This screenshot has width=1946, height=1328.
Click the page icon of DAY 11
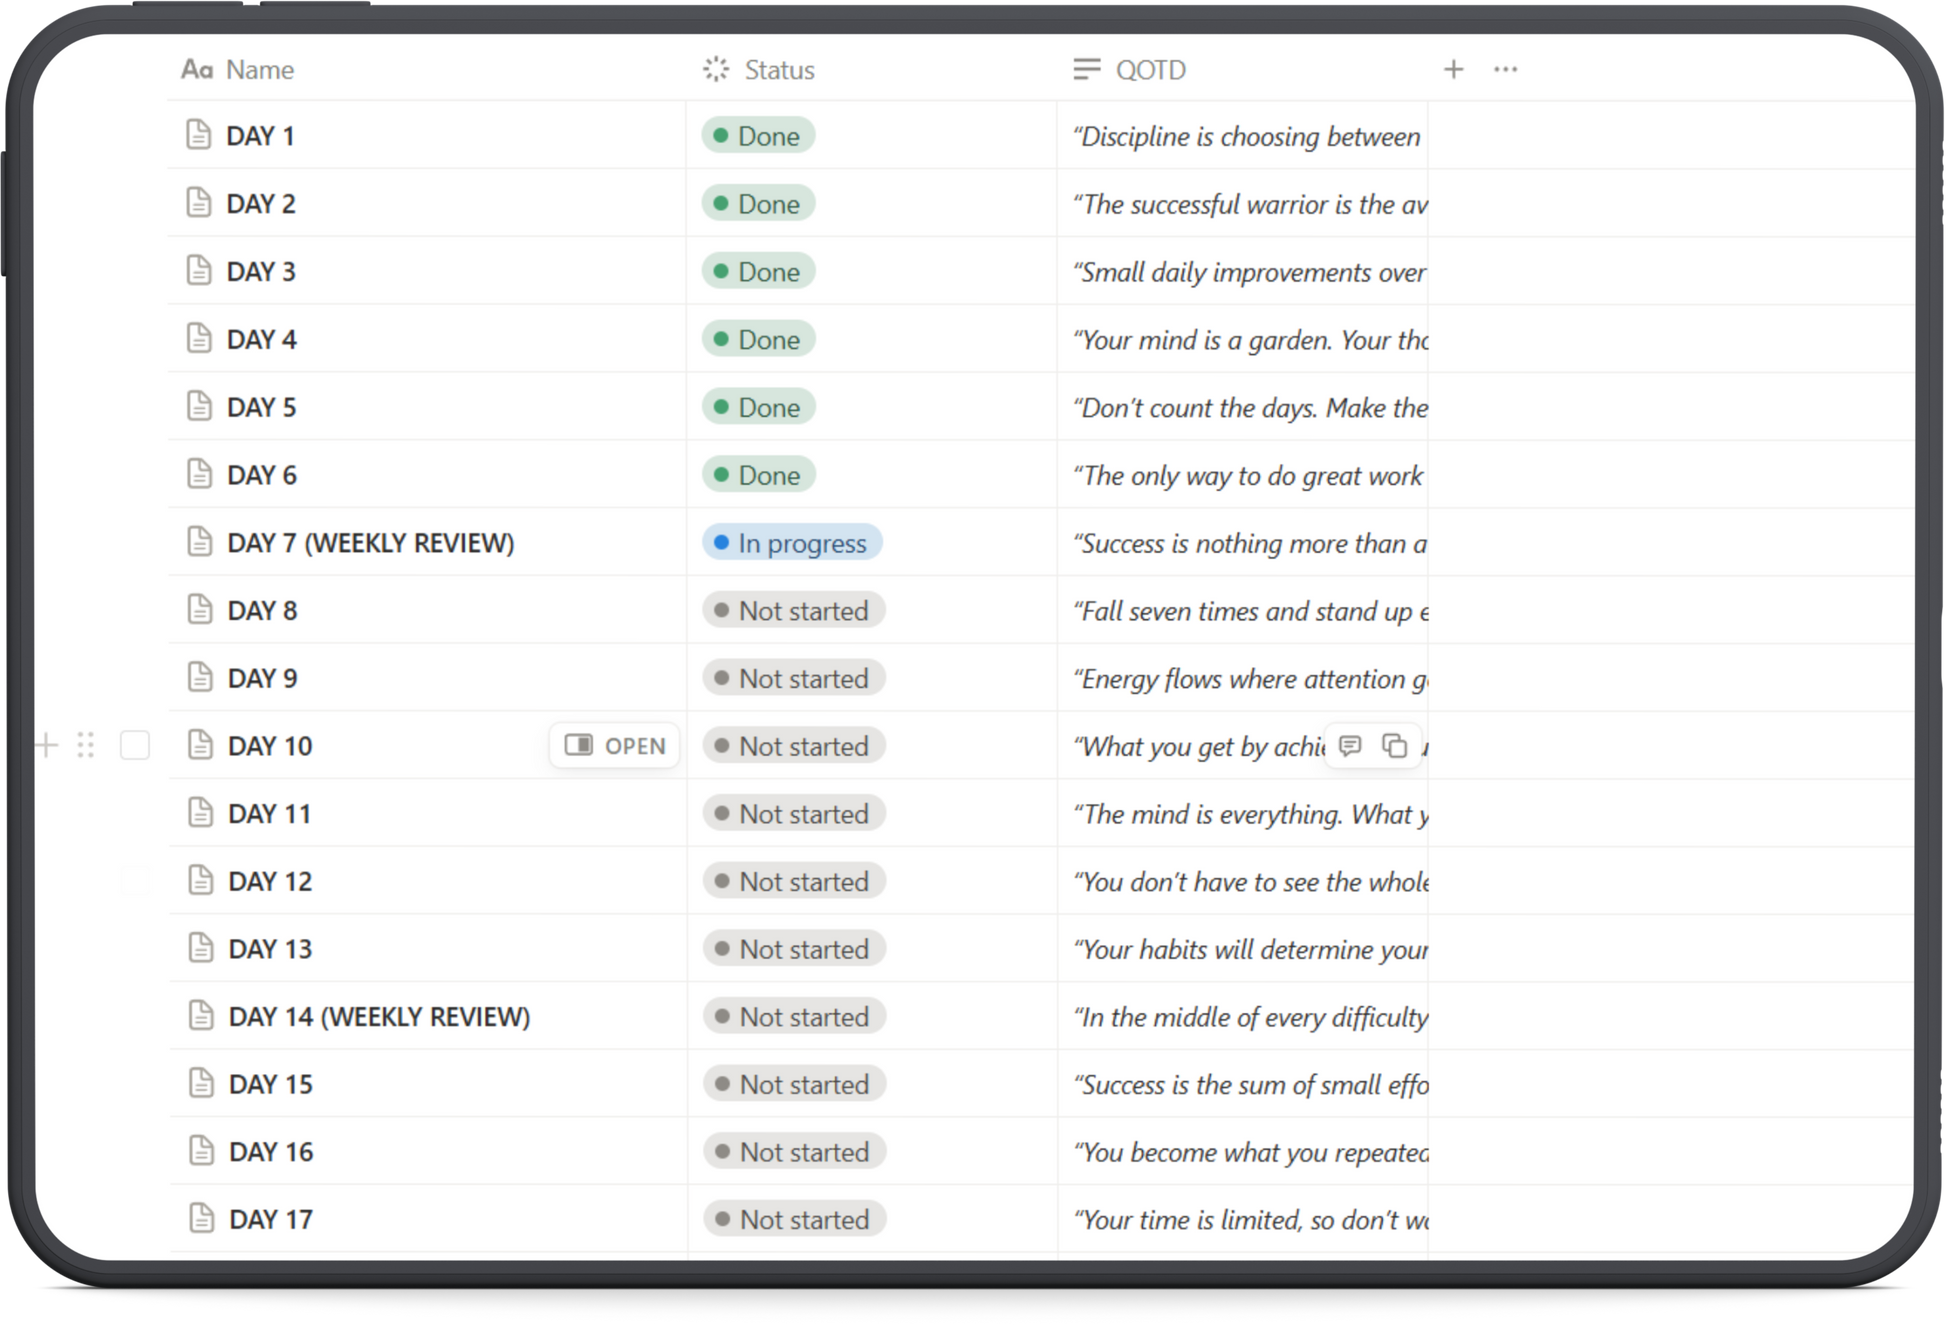click(200, 812)
